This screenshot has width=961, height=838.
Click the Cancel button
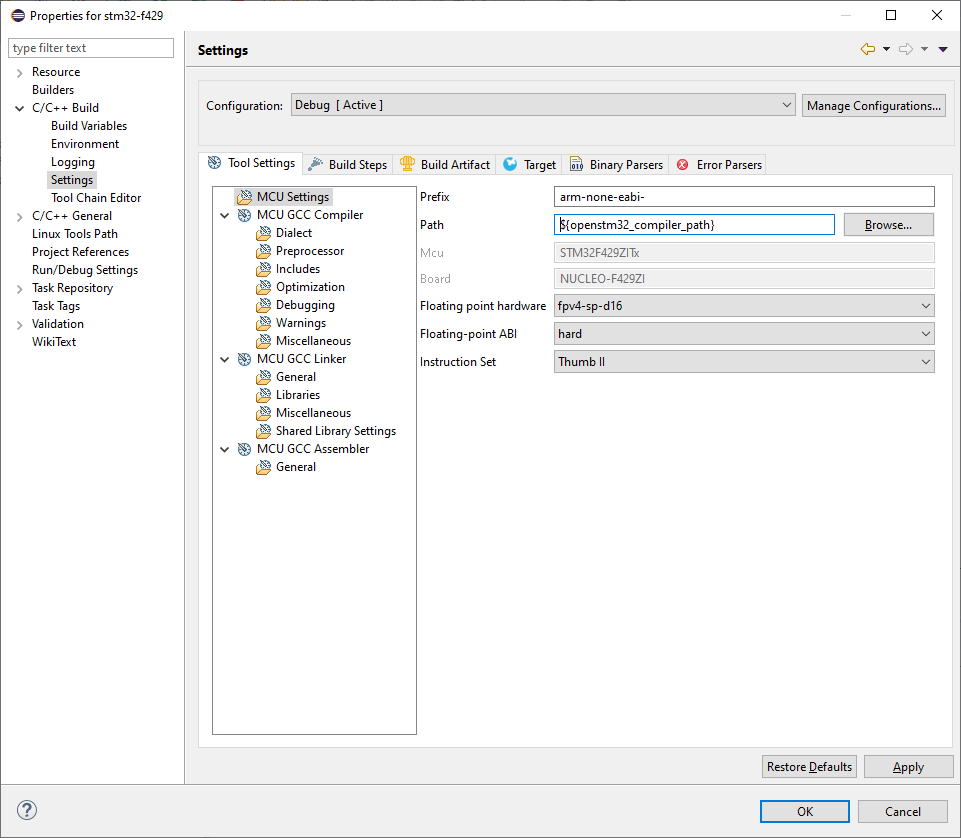pos(903,812)
